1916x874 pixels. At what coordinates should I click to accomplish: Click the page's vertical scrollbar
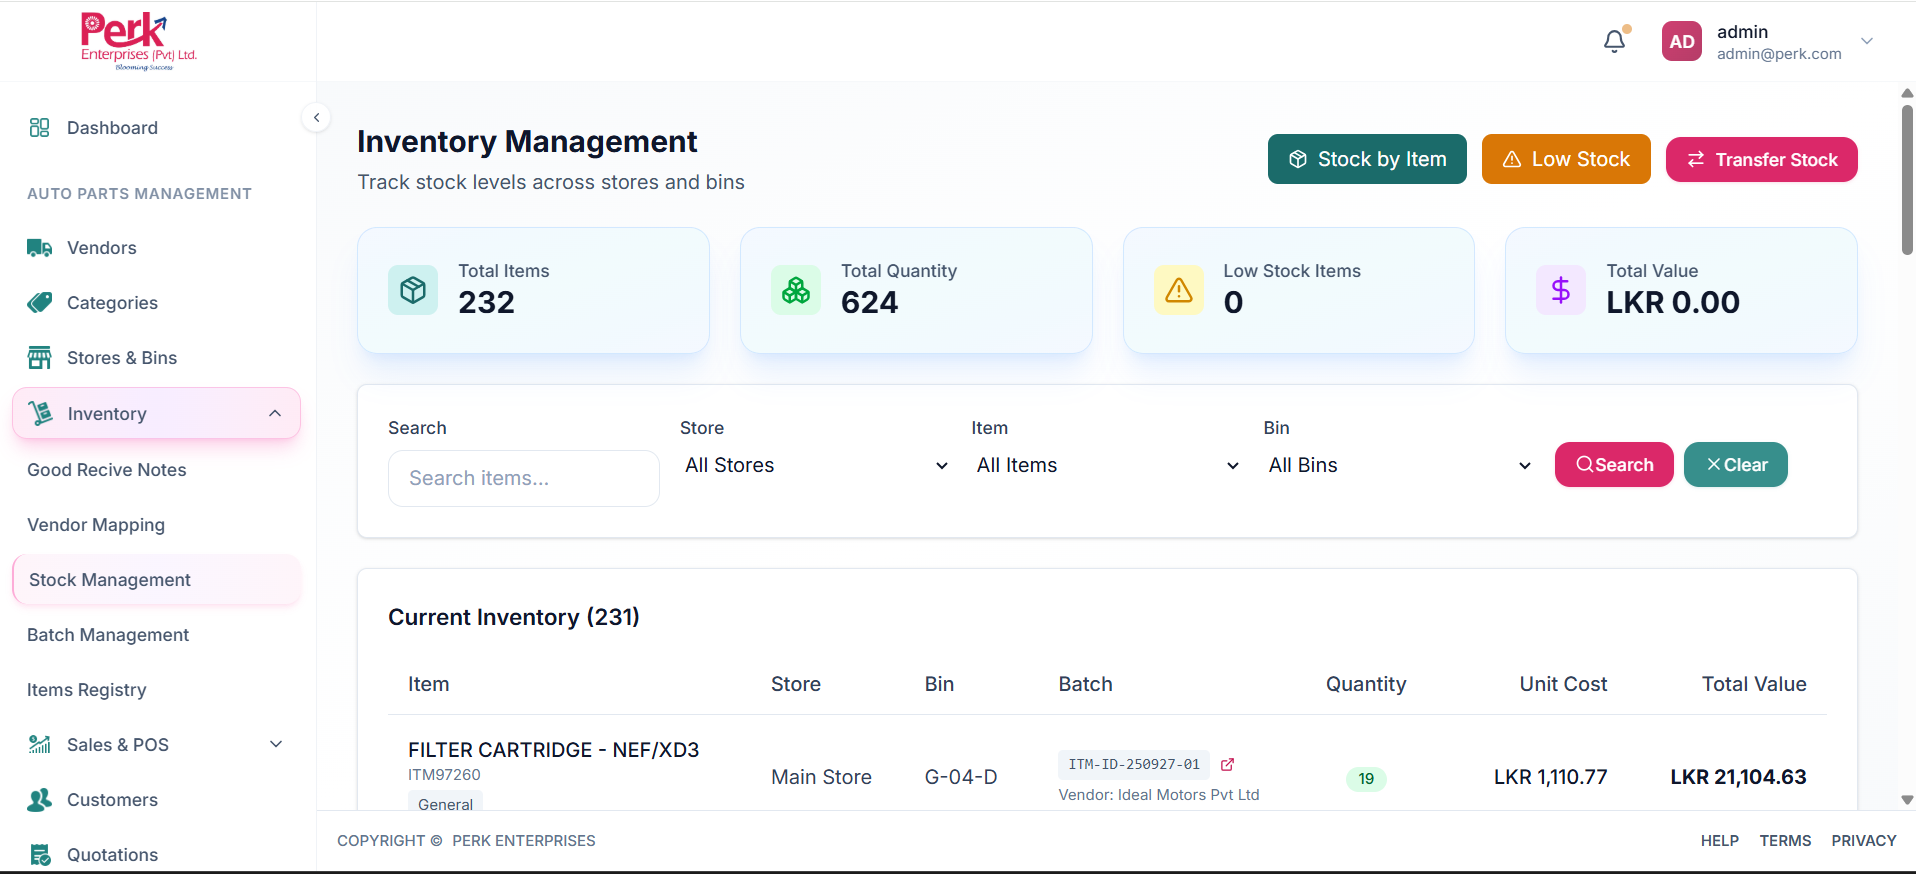pos(1907,180)
